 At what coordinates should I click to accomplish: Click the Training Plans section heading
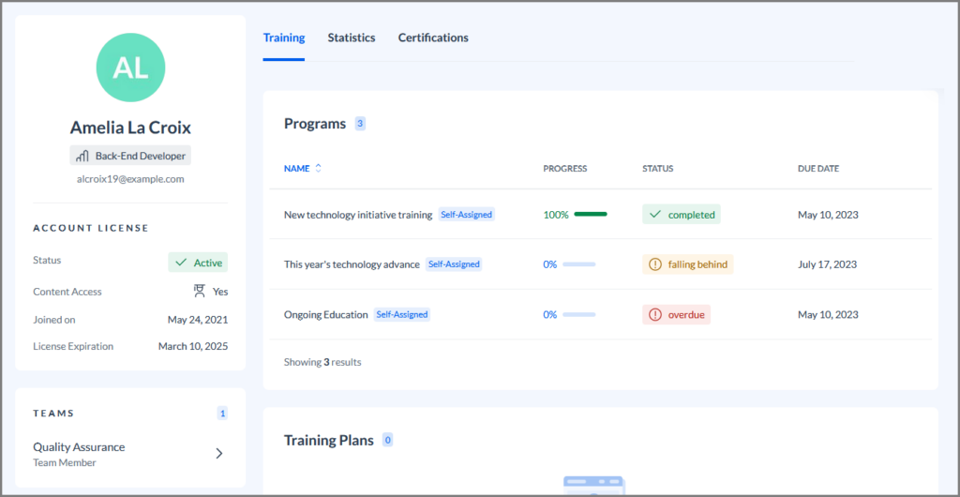point(329,440)
